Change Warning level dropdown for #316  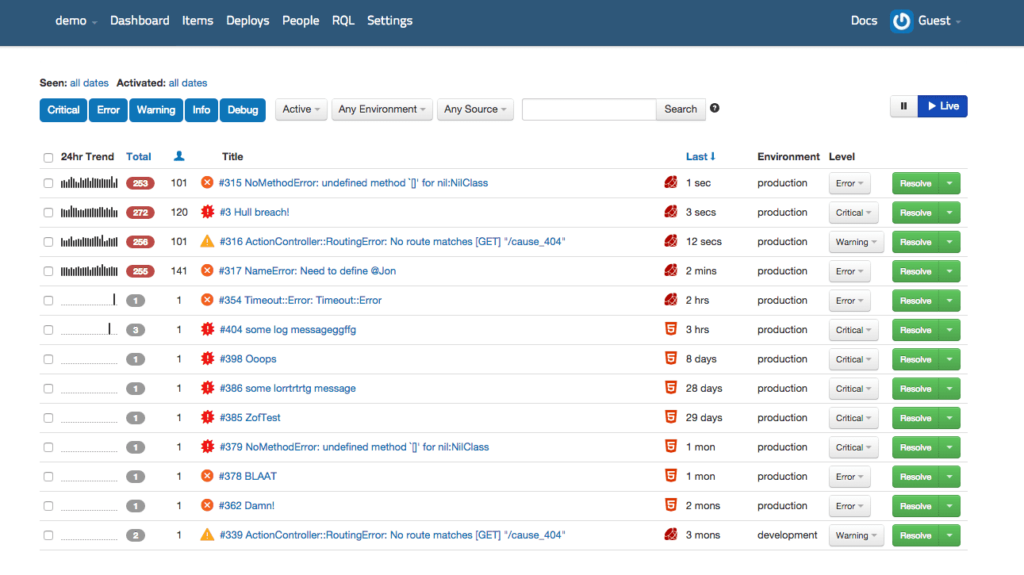(x=856, y=242)
